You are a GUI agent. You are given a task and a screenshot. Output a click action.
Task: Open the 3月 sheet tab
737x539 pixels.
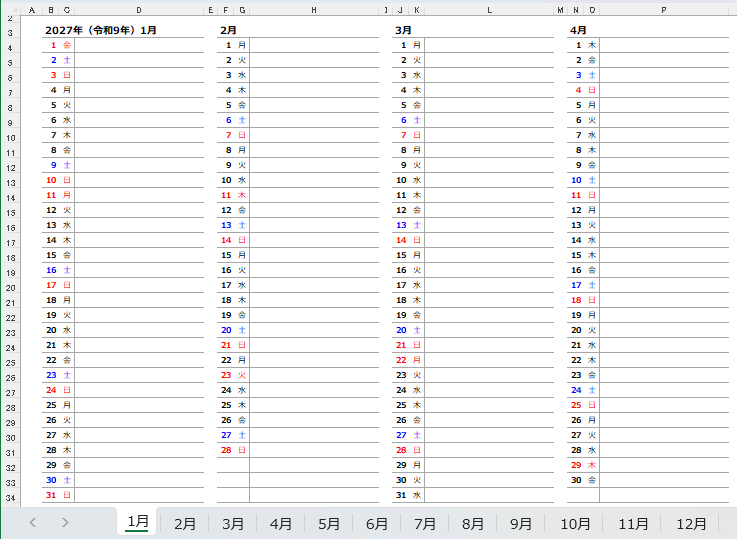click(233, 523)
